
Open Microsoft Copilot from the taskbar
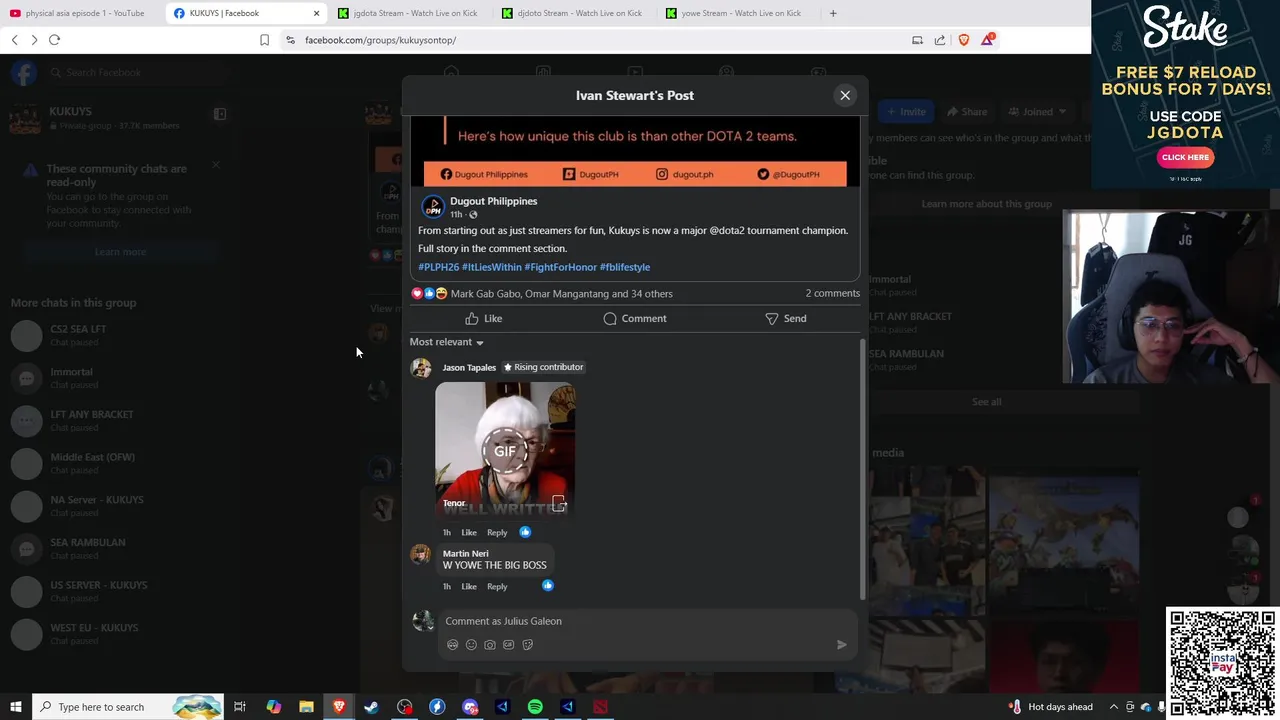point(273,707)
